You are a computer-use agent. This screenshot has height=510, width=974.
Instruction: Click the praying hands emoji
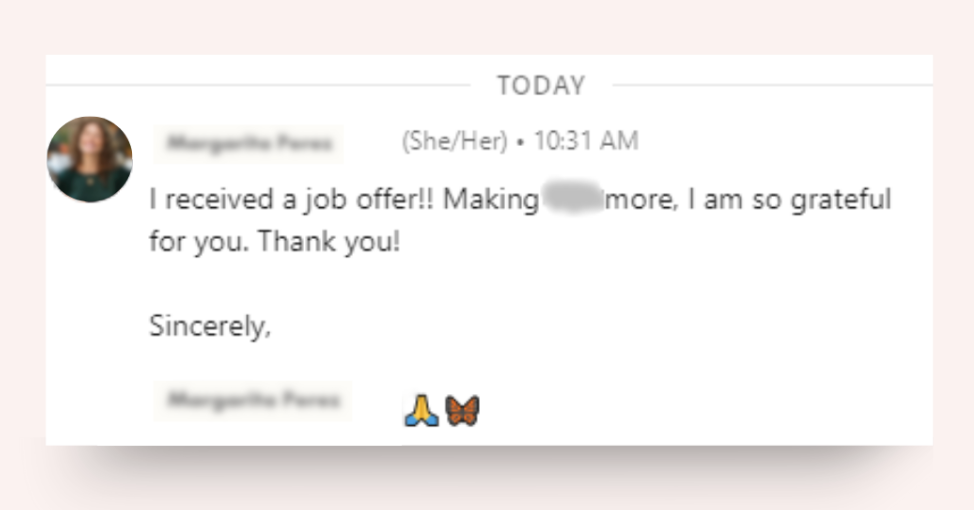(422, 409)
